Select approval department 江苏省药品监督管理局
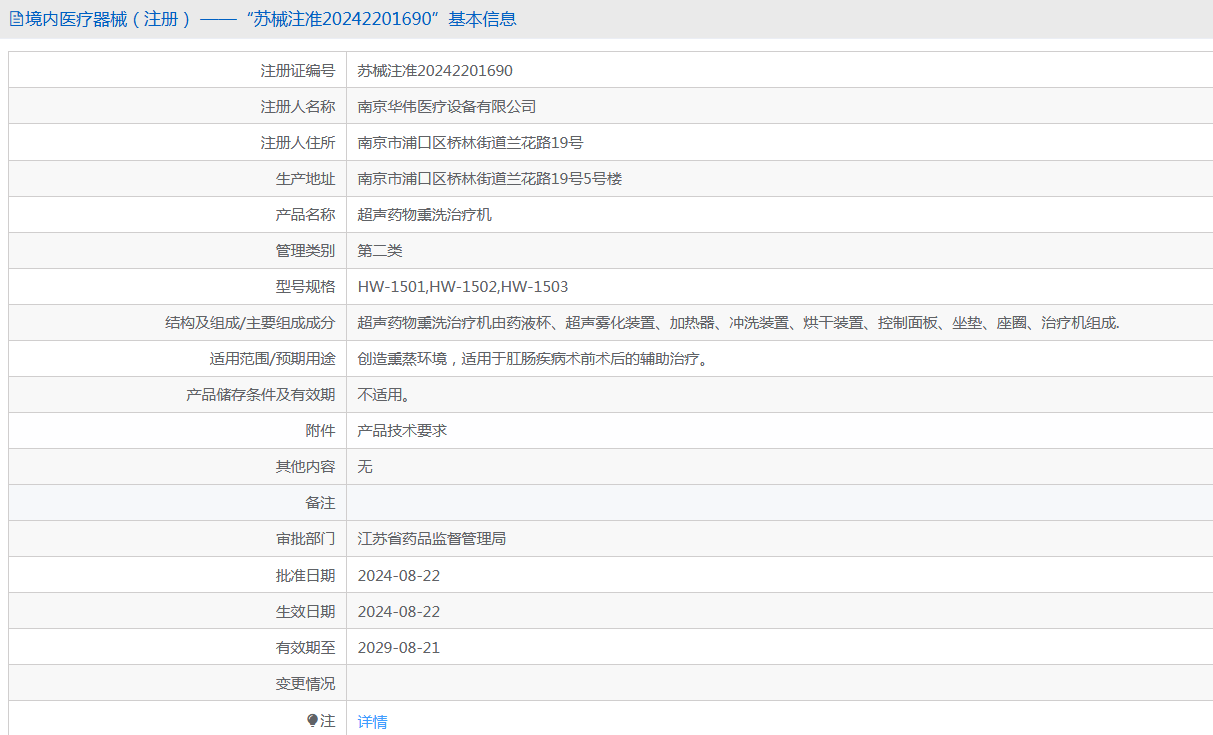Screen dimensions: 1213x735 click(432, 539)
